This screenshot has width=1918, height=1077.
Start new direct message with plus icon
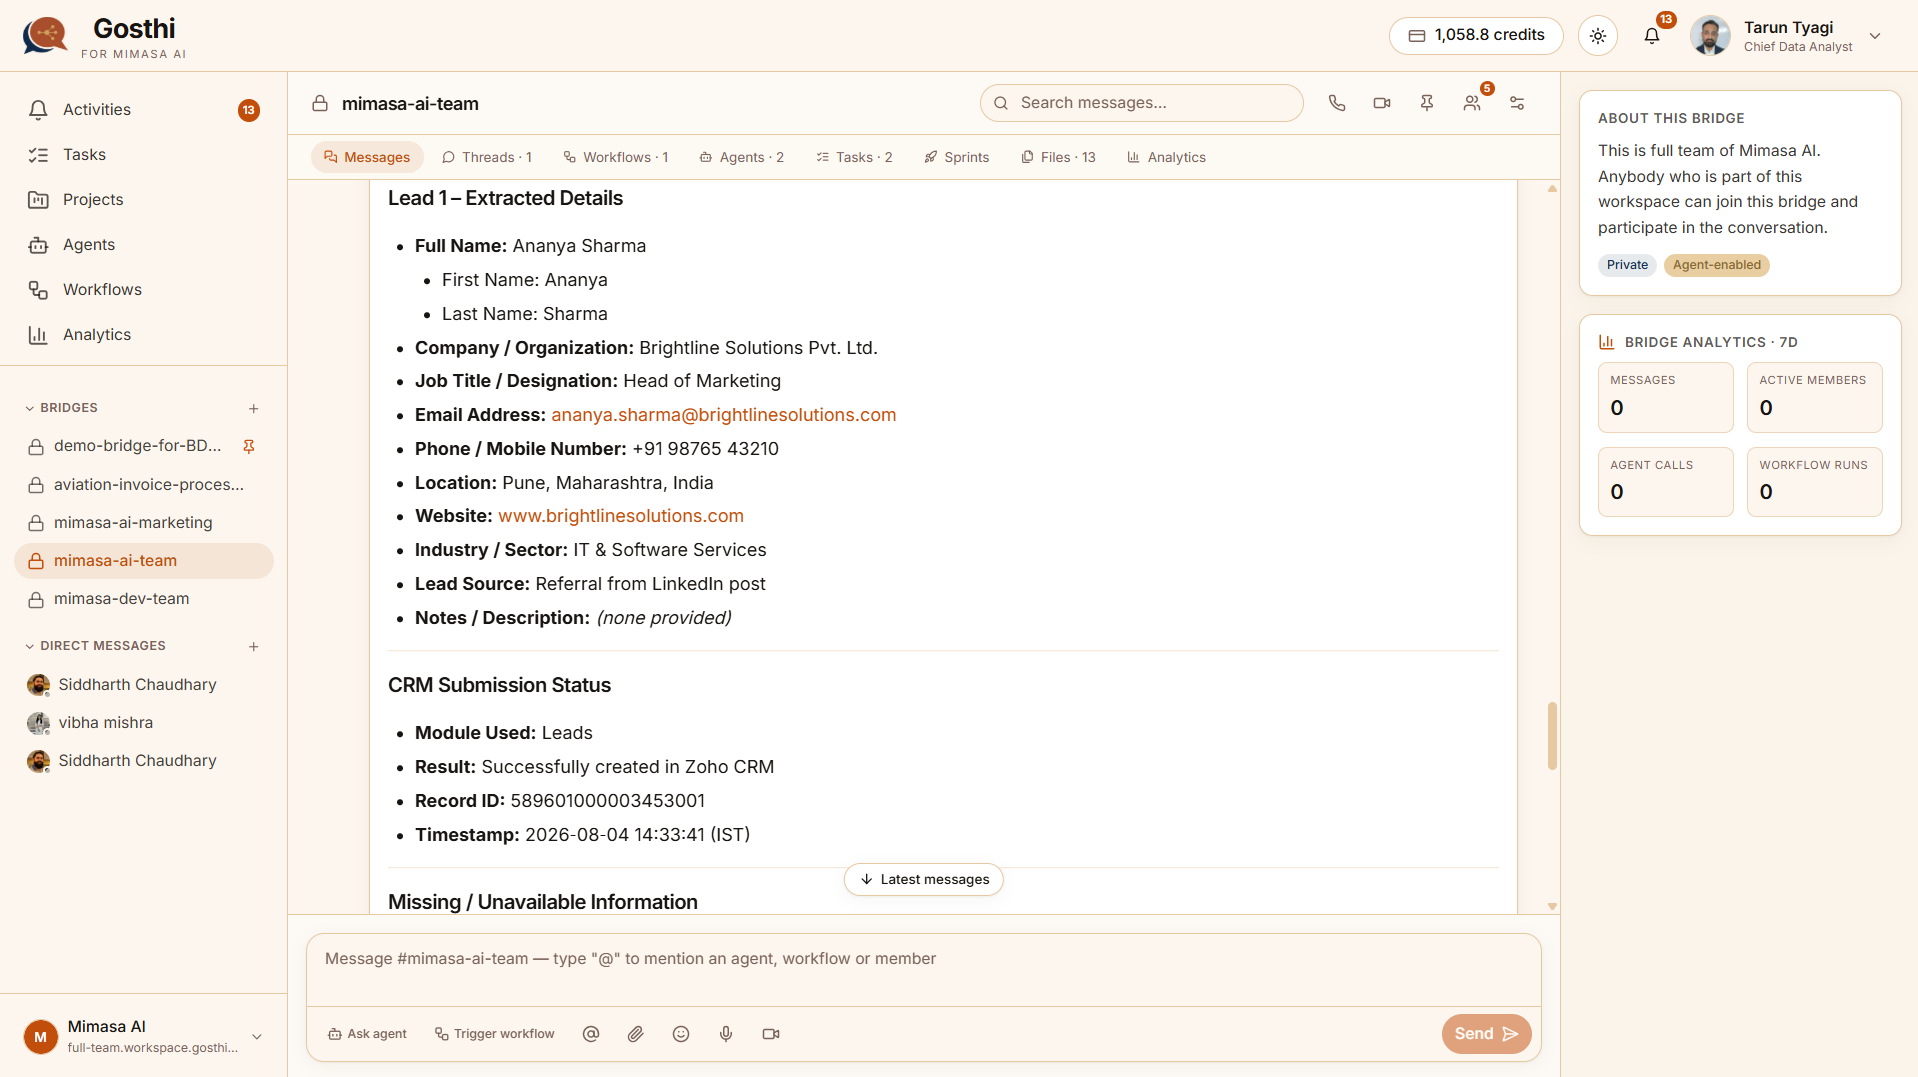[254, 646]
